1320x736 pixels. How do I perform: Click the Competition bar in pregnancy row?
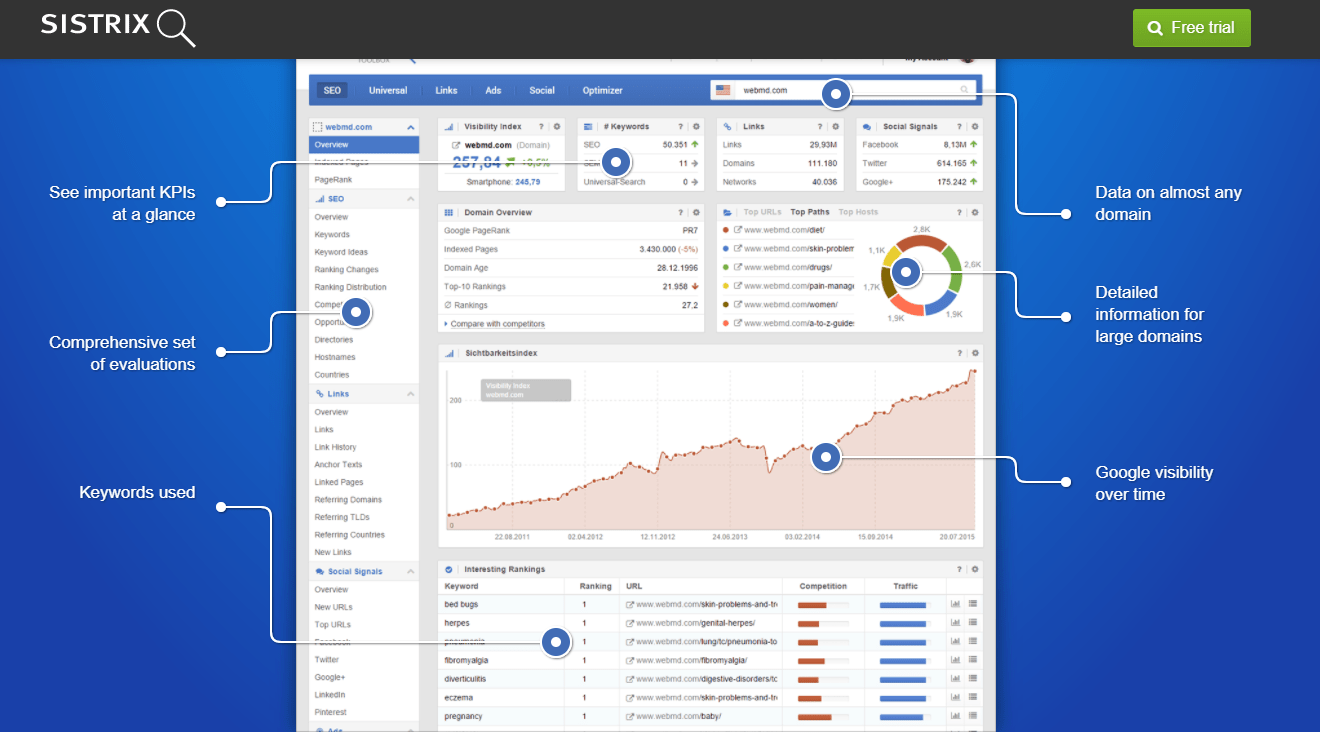(823, 717)
